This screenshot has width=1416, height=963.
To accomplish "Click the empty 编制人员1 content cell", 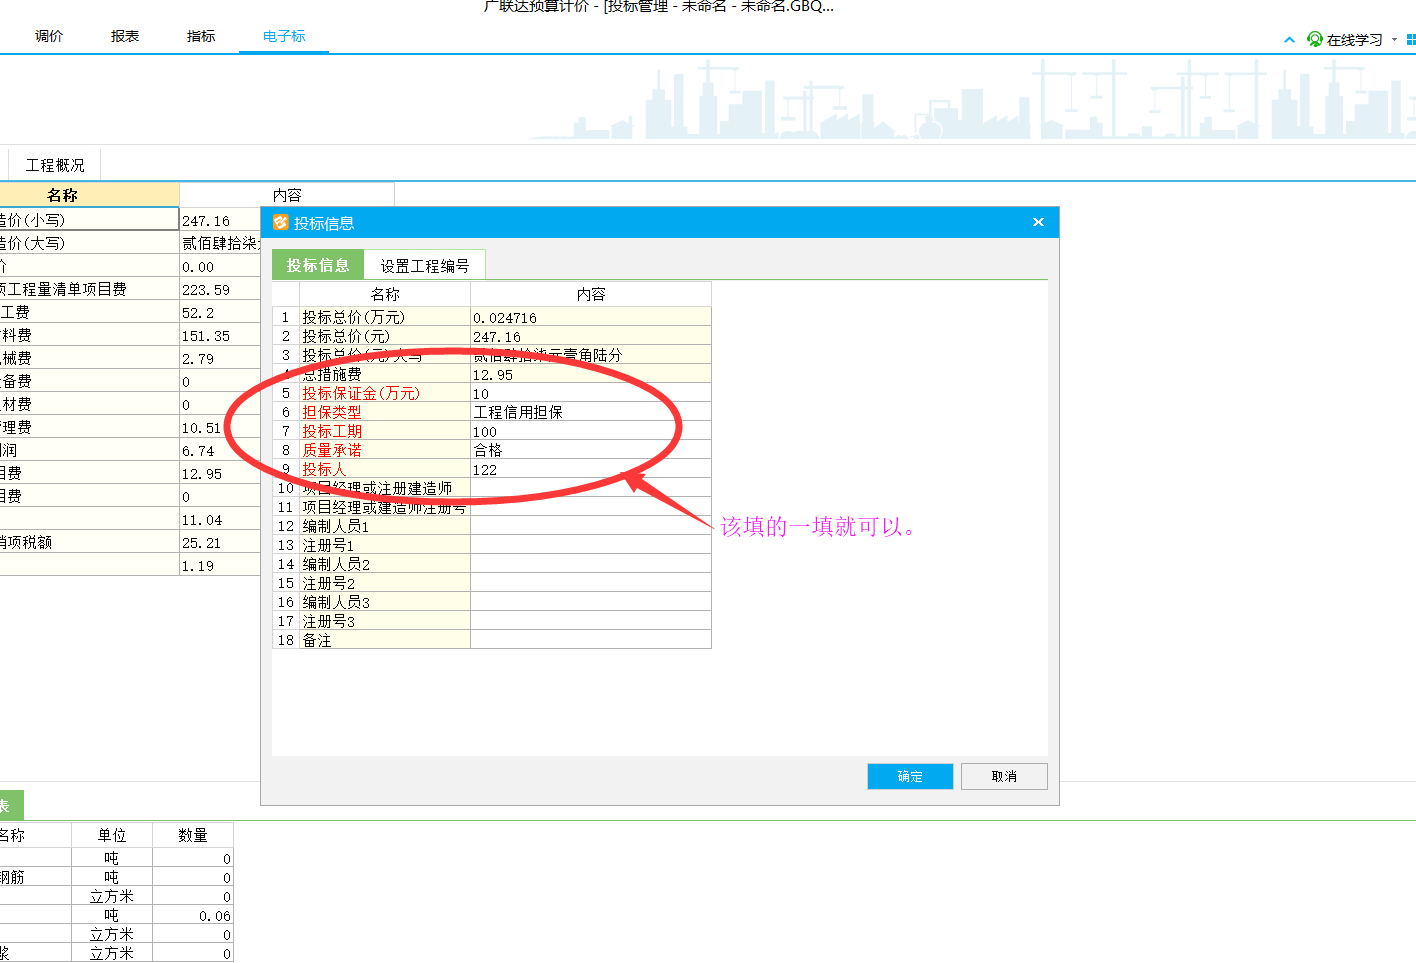I will tap(591, 526).
